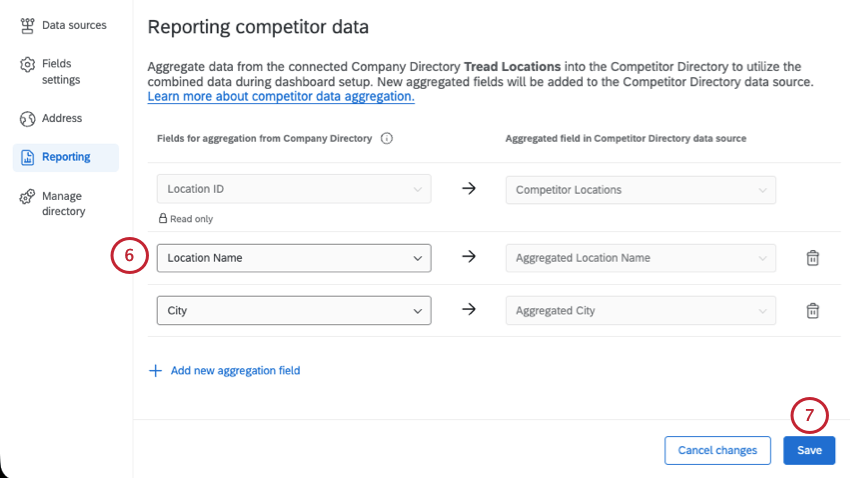Viewport: 850px width, 478px height.
Task: Click the Fields settings gear icon
Action: point(28,65)
